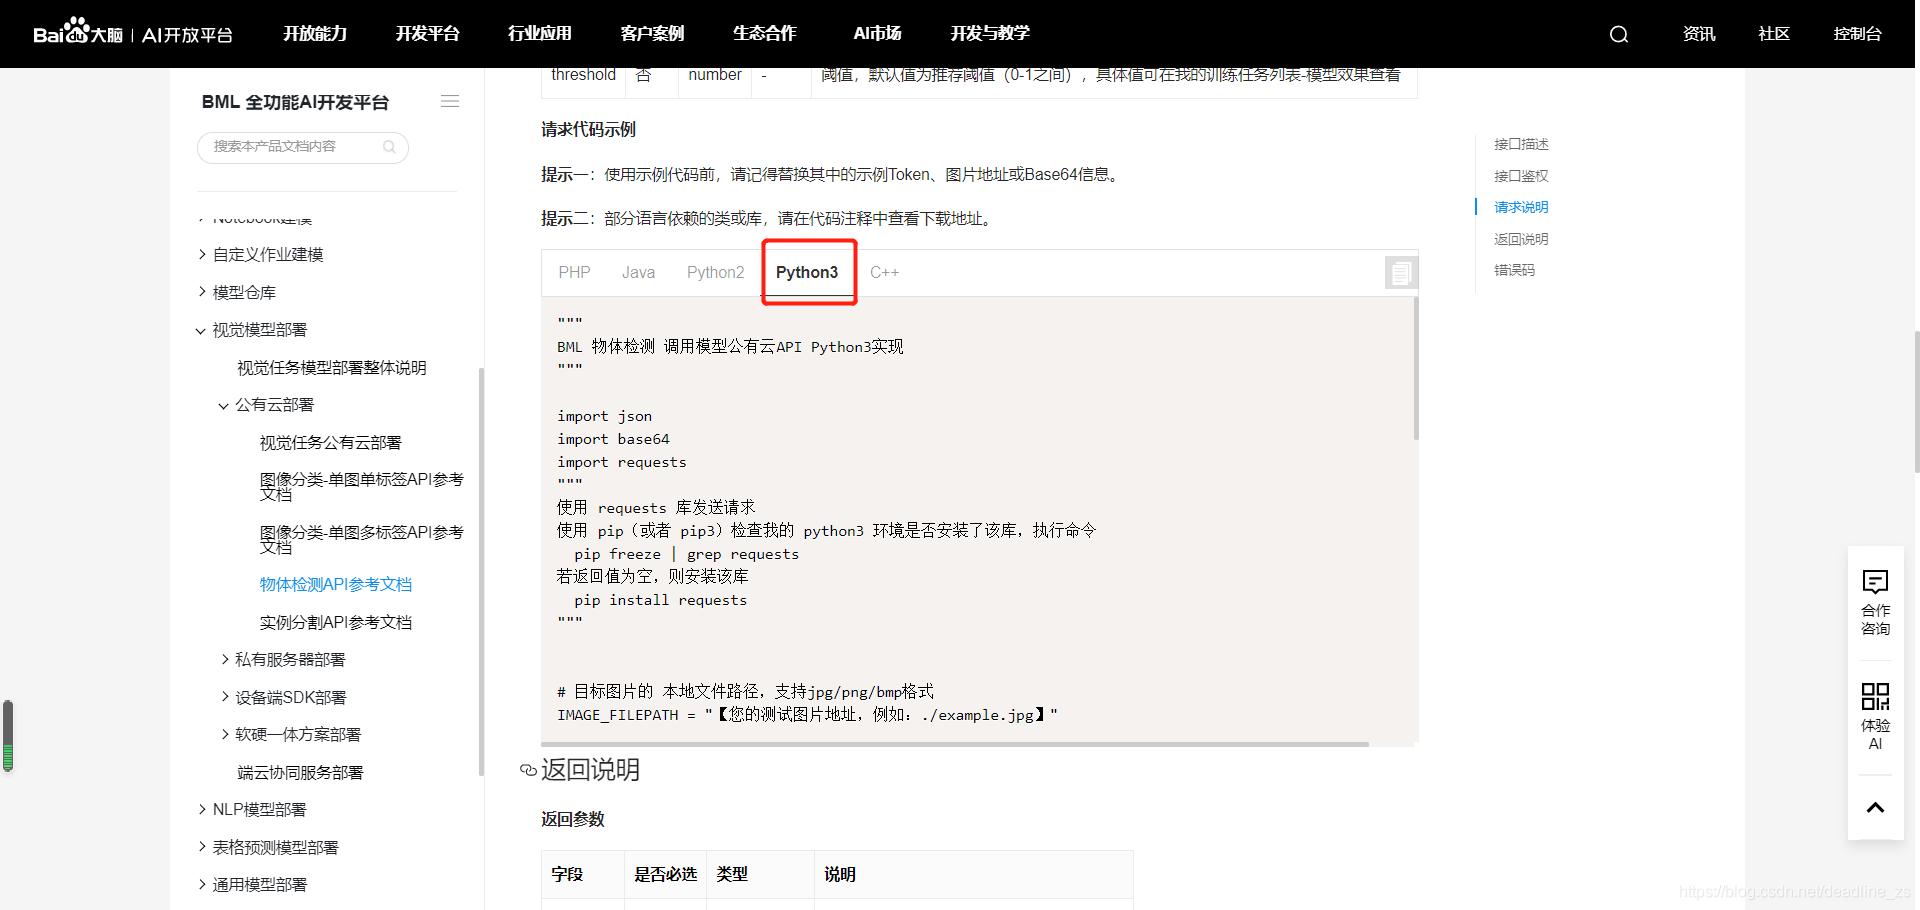Image resolution: width=1920 pixels, height=910 pixels.
Task: Copy the code sample with the copy icon
Action: tap(1401, 272)
